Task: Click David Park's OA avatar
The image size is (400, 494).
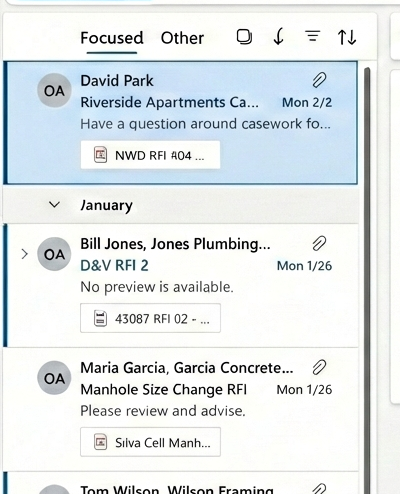Action: [54, 91]
